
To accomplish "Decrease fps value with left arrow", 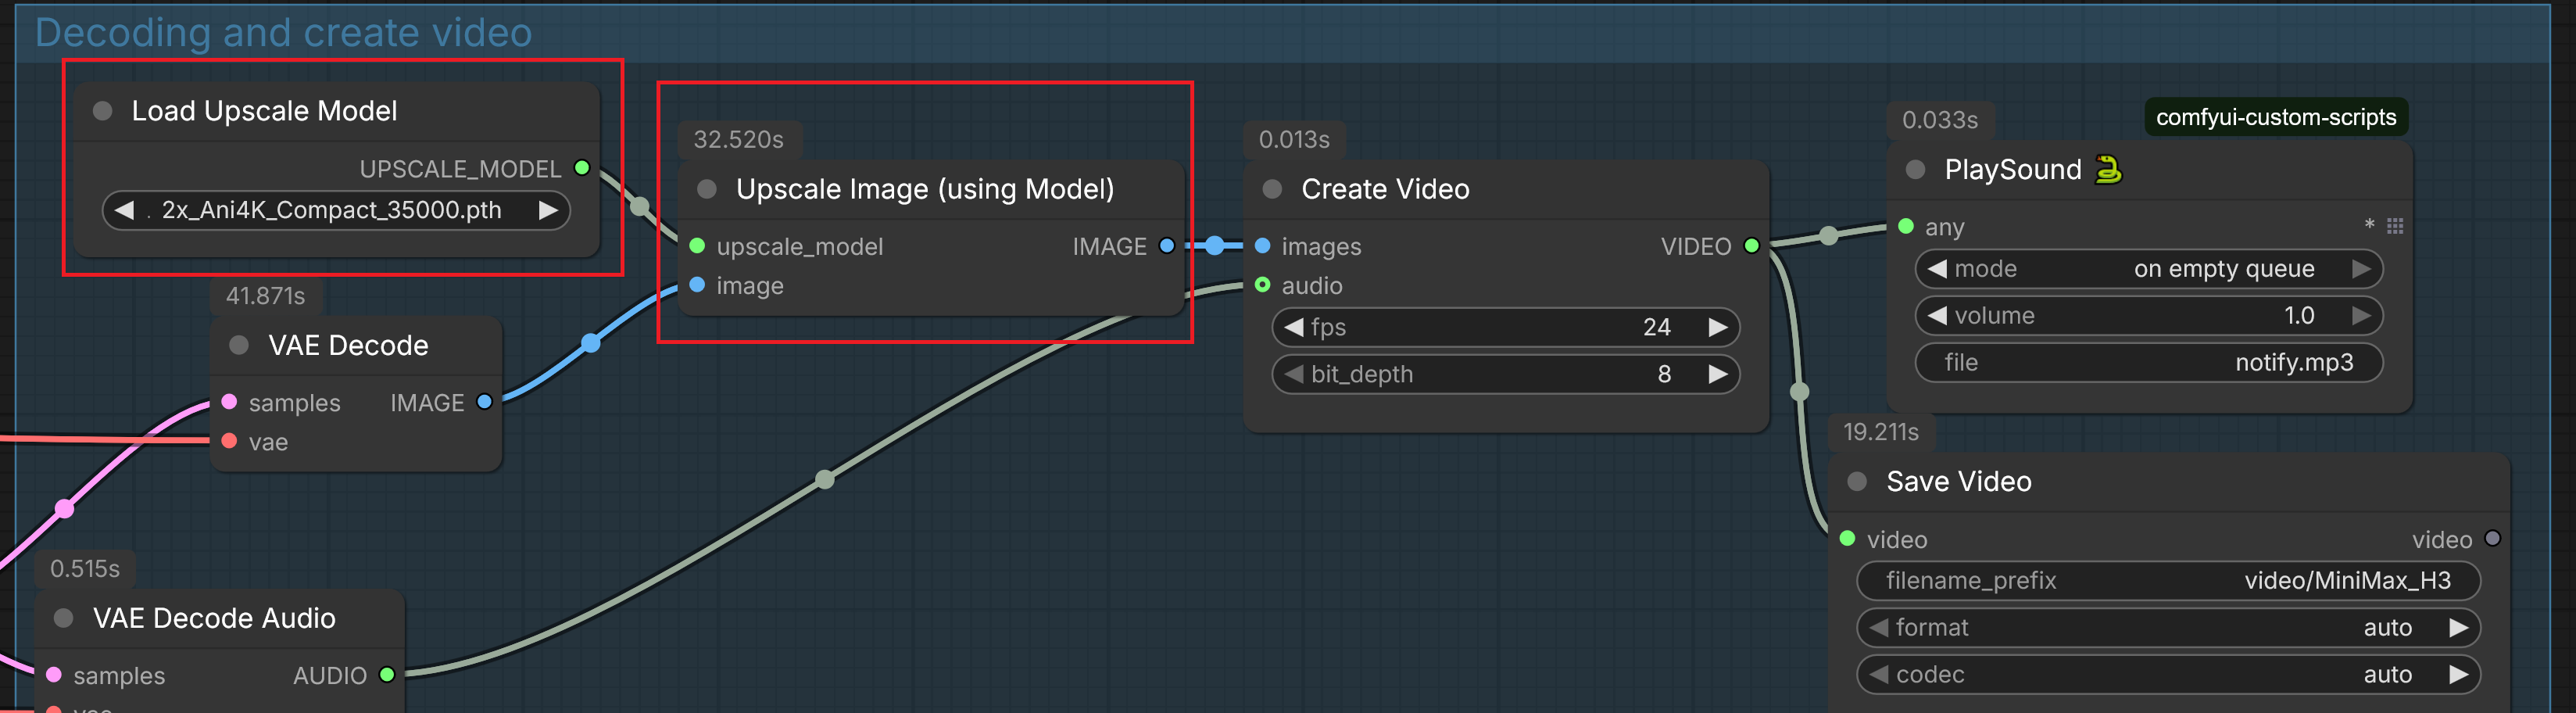I will click(1293, 327).
